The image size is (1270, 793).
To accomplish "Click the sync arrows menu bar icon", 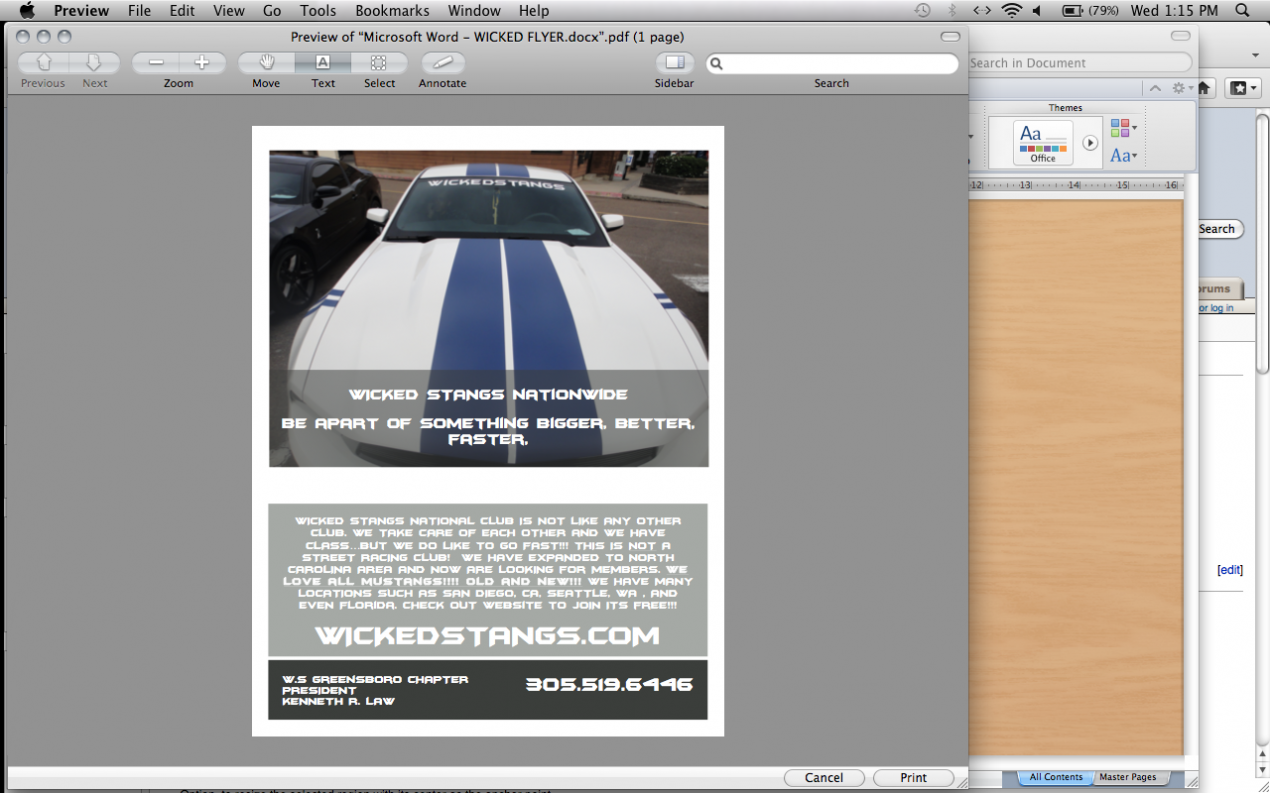I will pos(982,10).
